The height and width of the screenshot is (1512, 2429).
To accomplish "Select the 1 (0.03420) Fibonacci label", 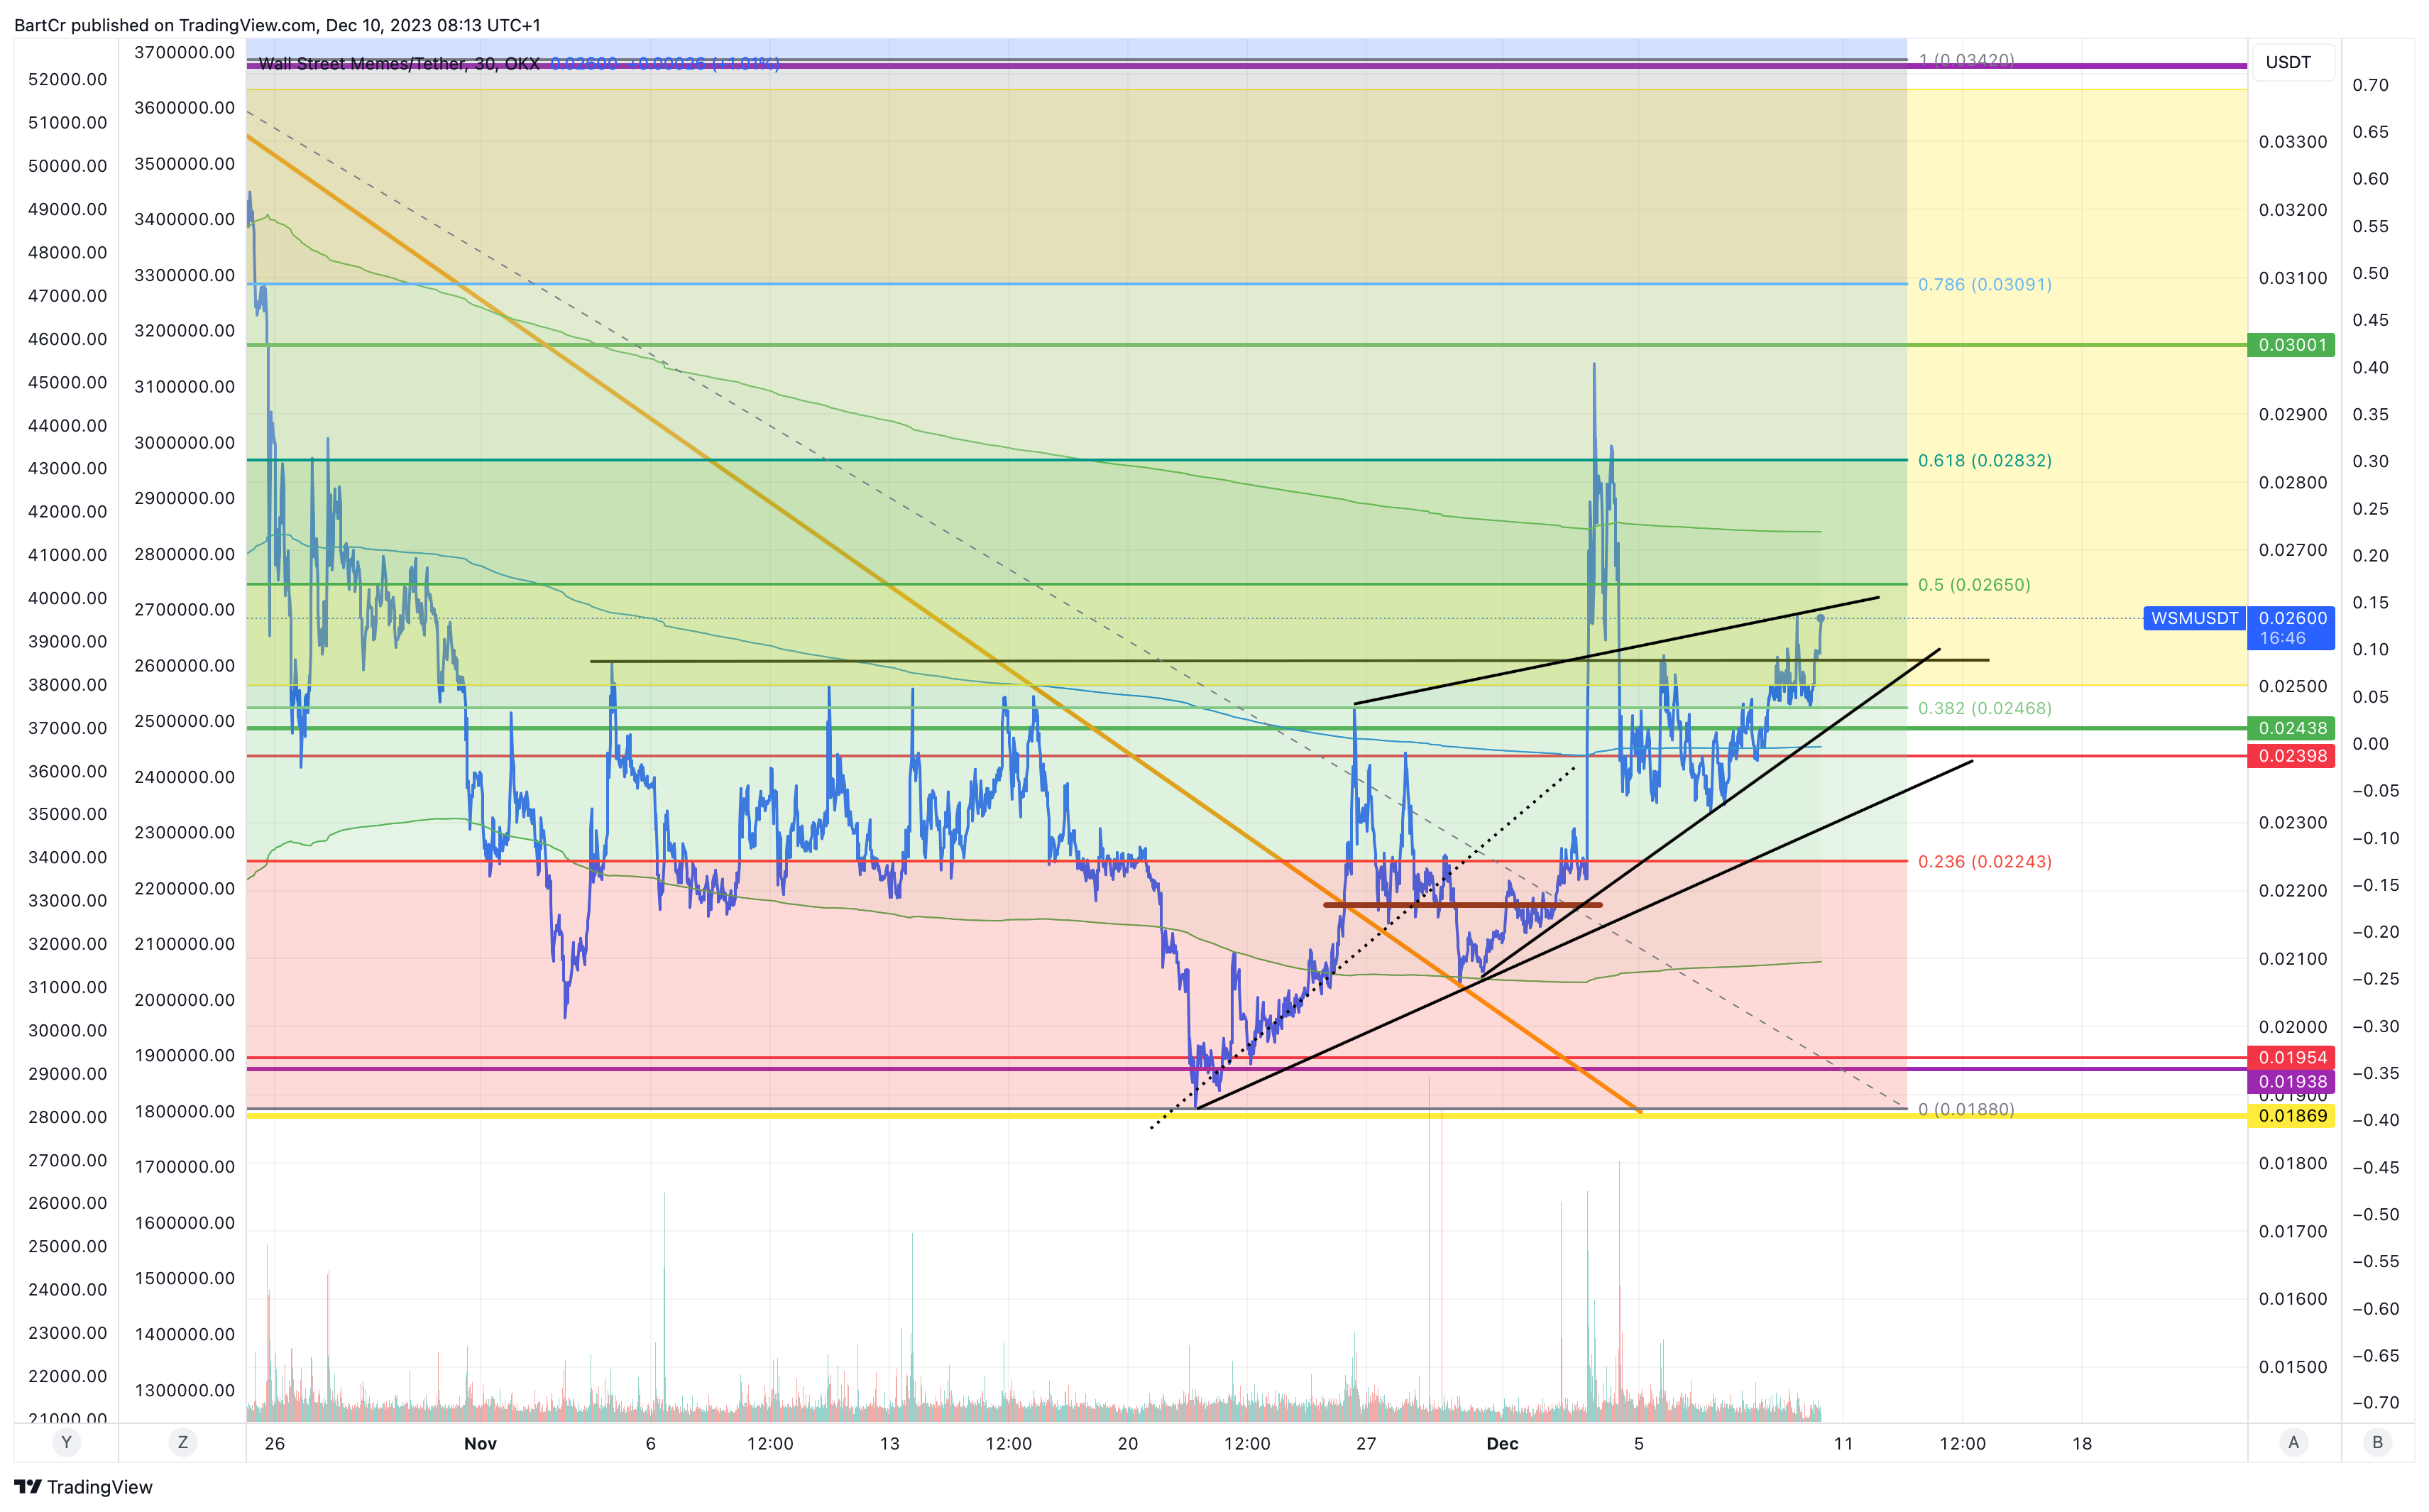I will (x=1966, y=60).
